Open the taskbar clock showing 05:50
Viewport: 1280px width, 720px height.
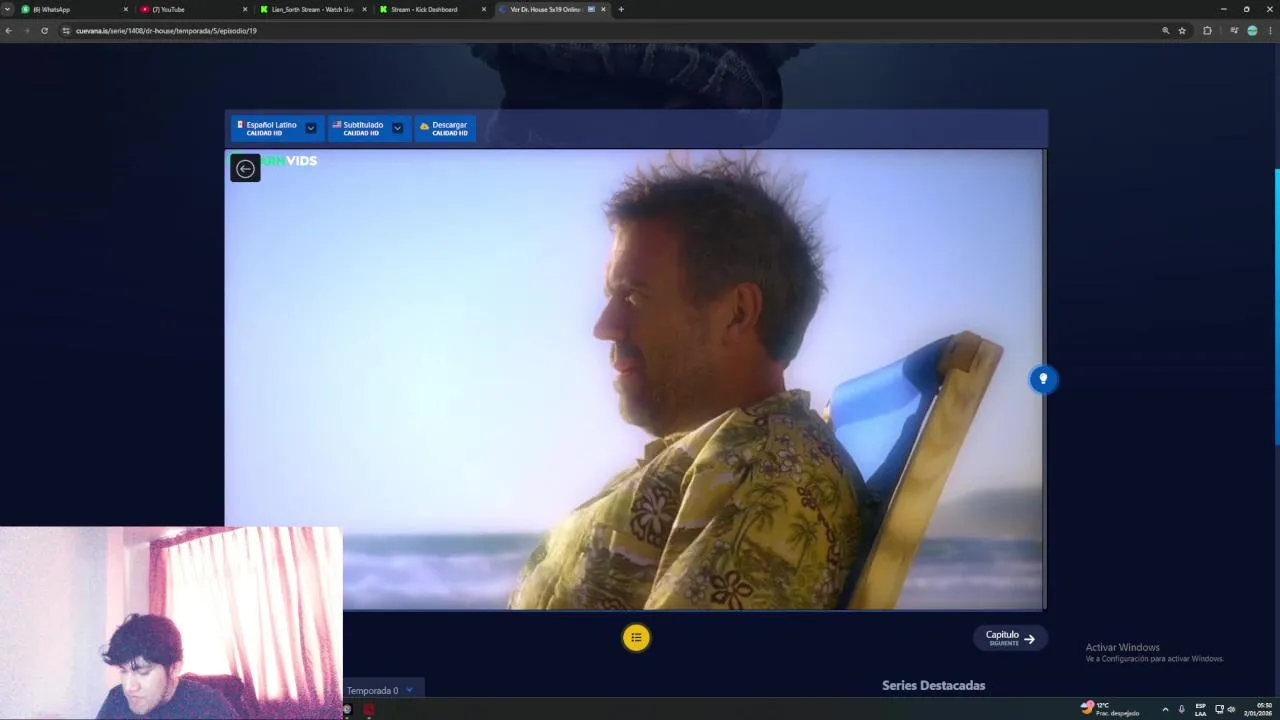(x=1258, y=709)
